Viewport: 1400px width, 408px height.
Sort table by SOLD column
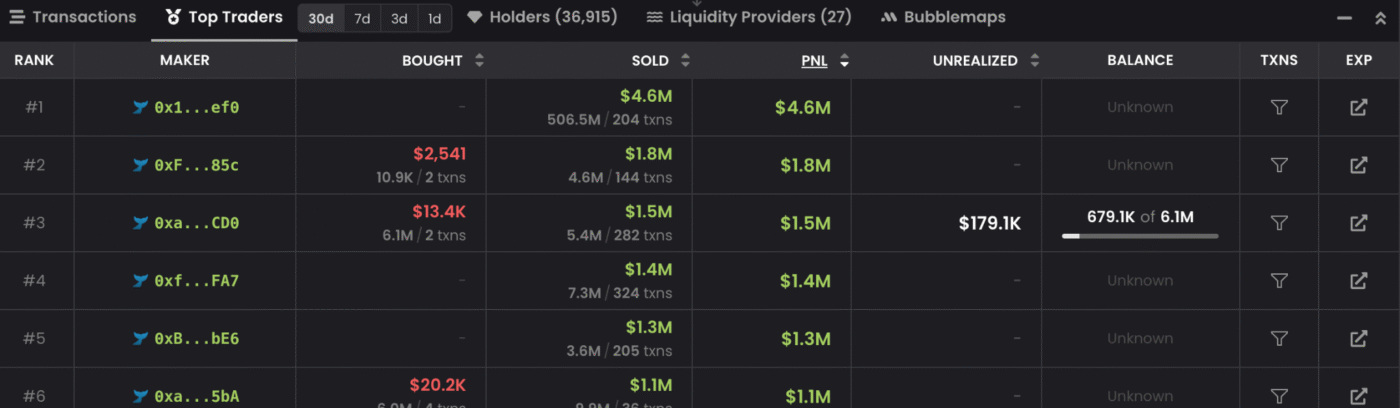[x=685, y=61]
